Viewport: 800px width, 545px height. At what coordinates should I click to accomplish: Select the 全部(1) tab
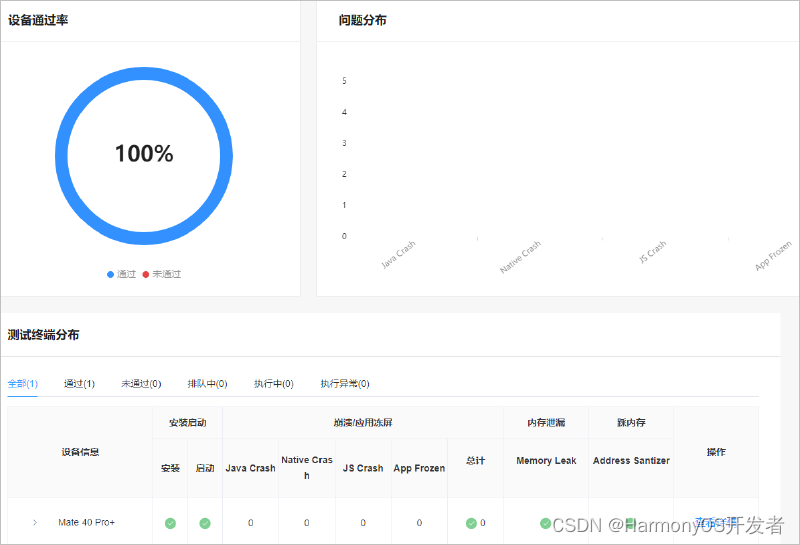pyautogui.click(x=22, y=383)
